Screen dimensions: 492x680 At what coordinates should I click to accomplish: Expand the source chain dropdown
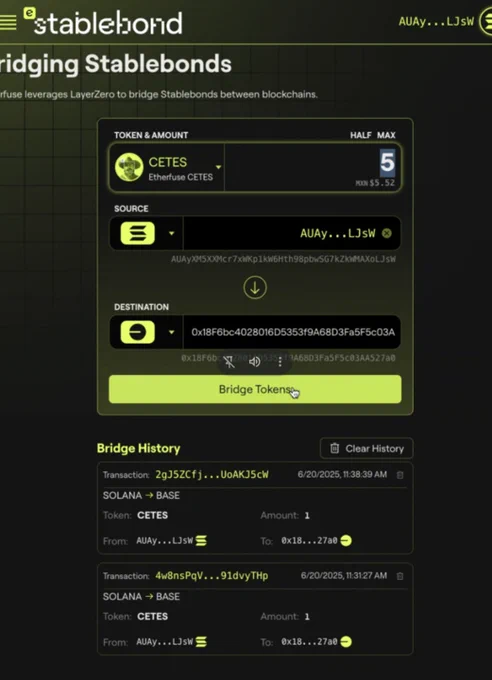click(x=171, y=233)
